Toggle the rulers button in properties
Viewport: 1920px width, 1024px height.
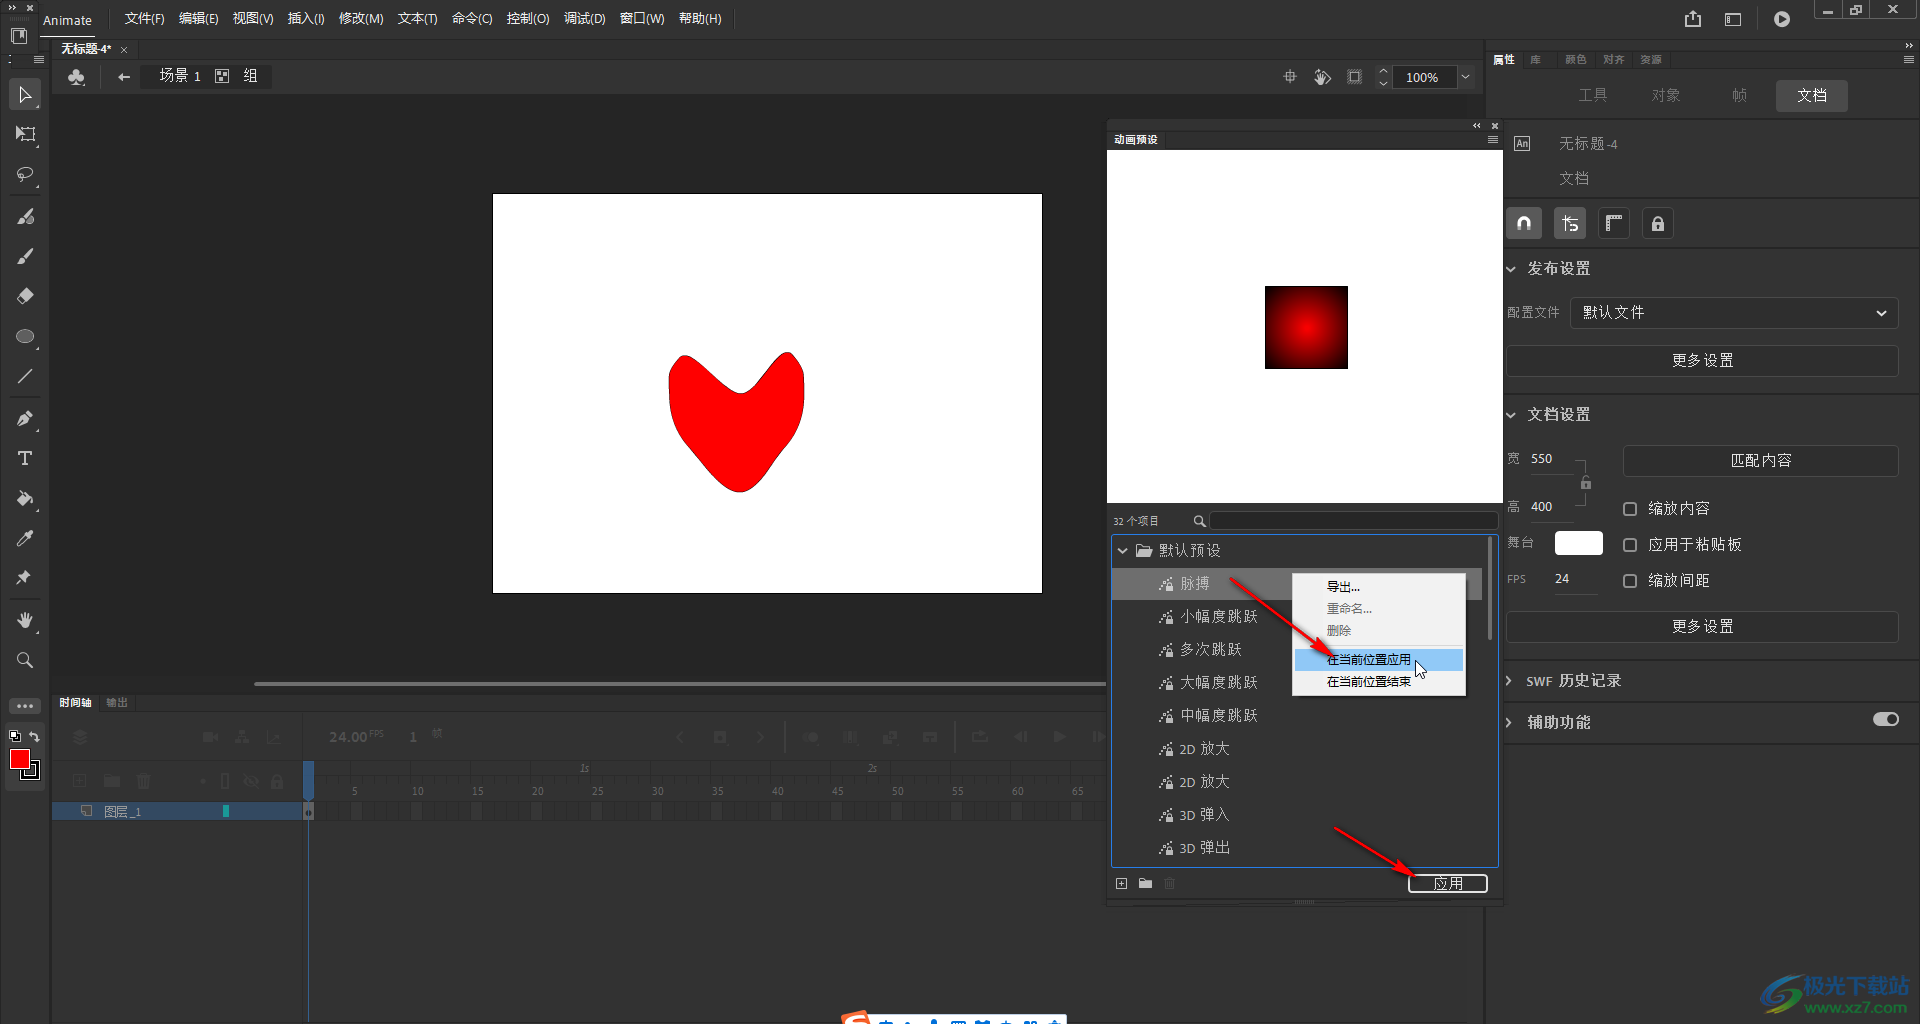1614,224
